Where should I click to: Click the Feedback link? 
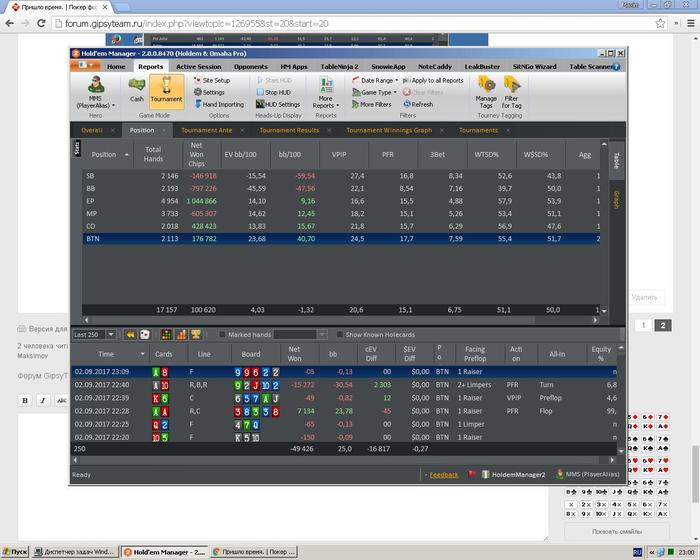(x=443, y=475)
